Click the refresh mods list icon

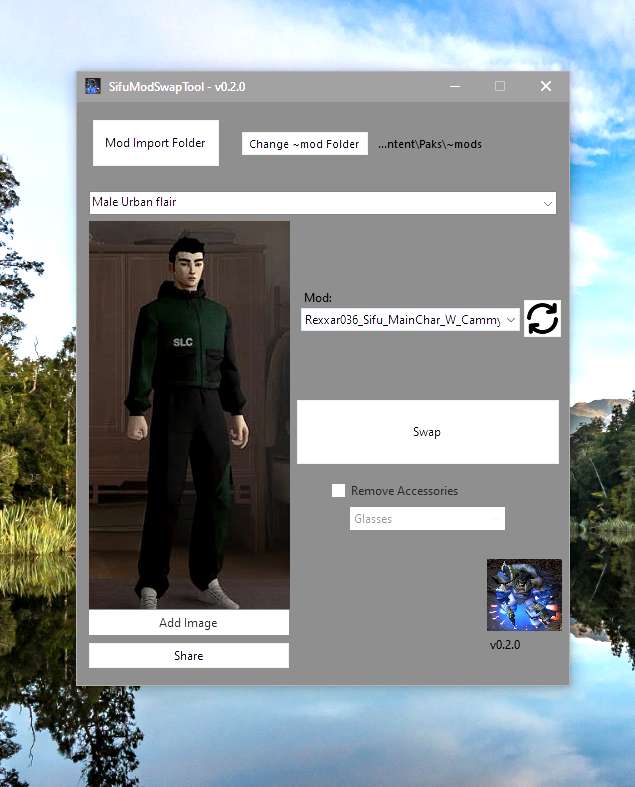[x=542, y=319]
